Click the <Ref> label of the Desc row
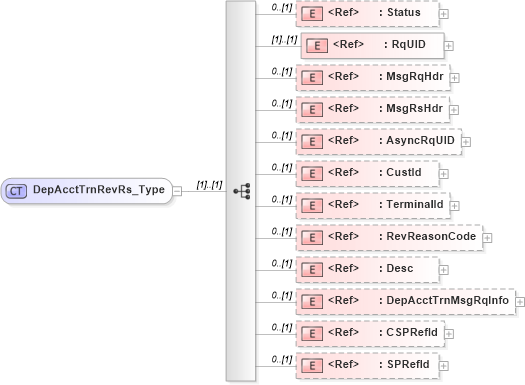Viewport: 525px width, 385px height. coord(343,268)
